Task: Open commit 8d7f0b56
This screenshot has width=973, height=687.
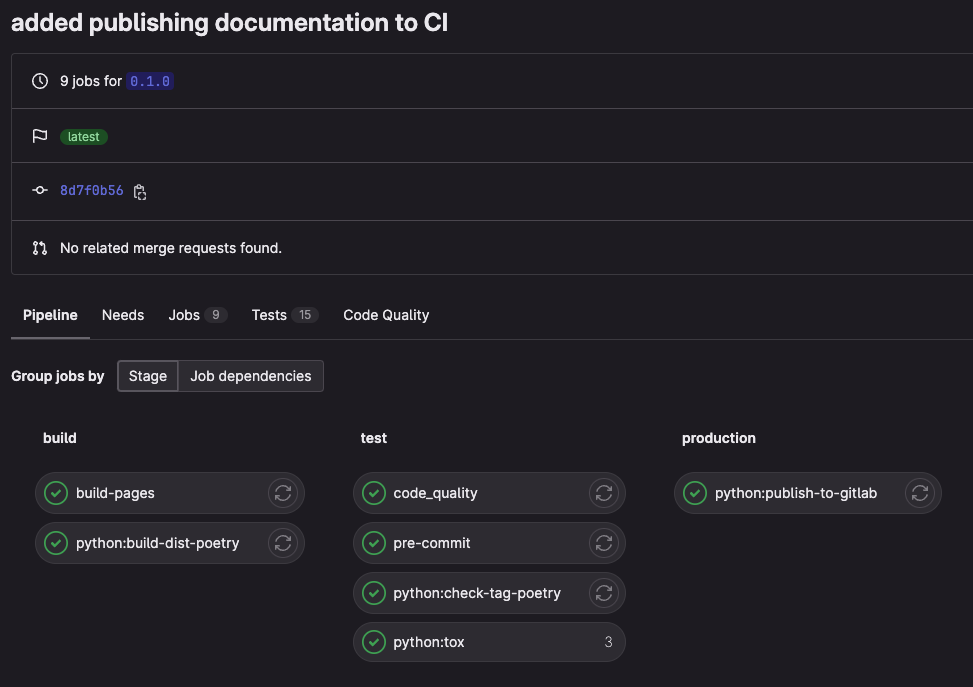Action: click(92, 190)
